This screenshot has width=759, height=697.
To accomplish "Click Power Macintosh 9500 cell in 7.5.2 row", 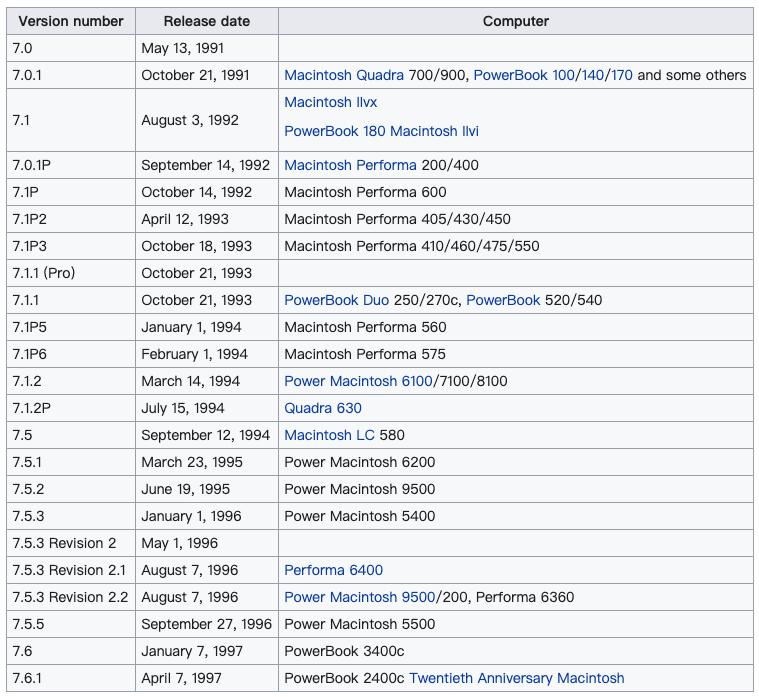I will pyautogui.click(x=516, y=489).
